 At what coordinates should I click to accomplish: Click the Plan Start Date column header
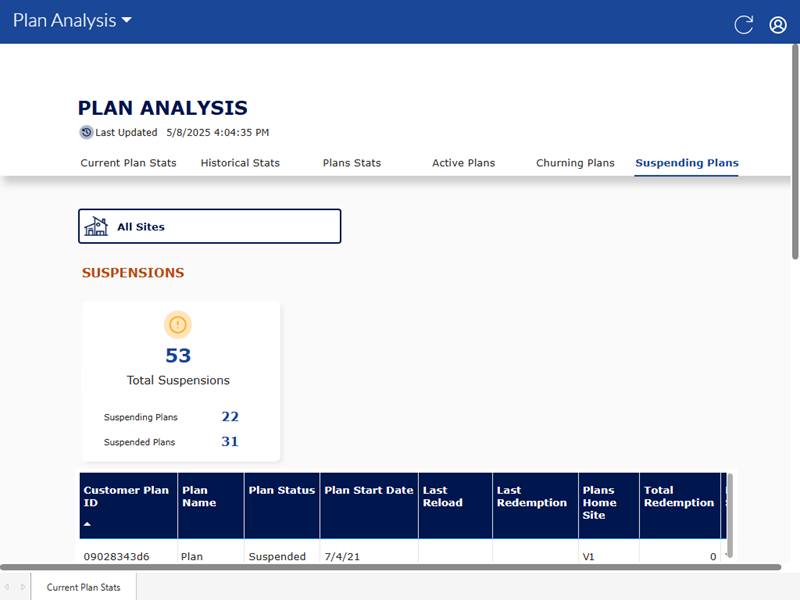tap(369, 505)
